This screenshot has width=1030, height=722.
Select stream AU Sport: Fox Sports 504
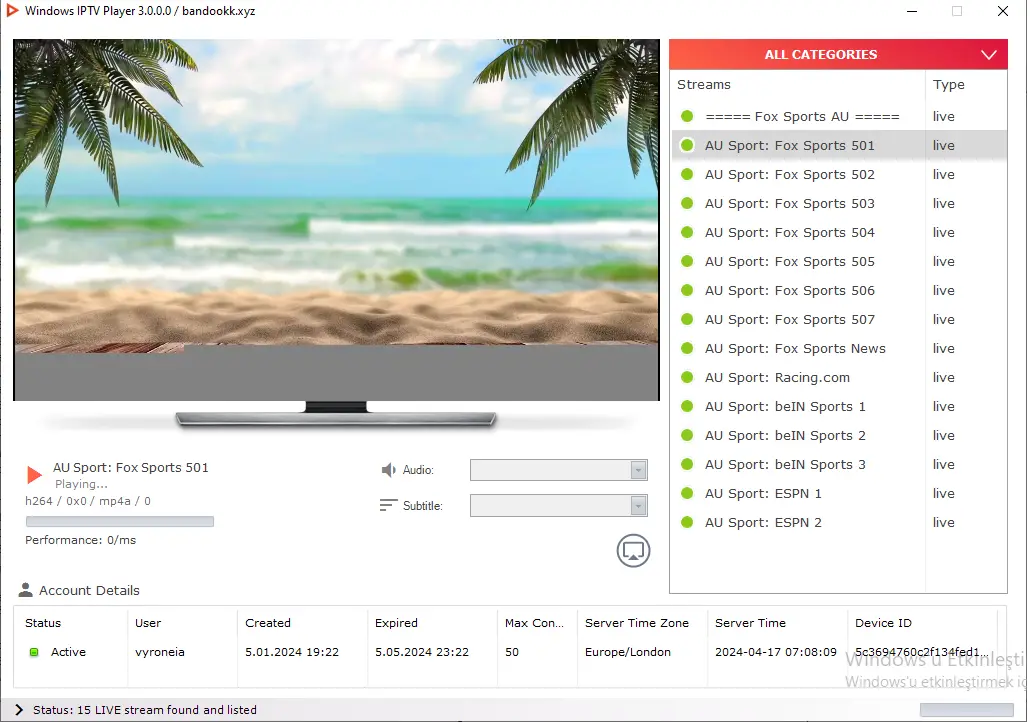(840, 232)
